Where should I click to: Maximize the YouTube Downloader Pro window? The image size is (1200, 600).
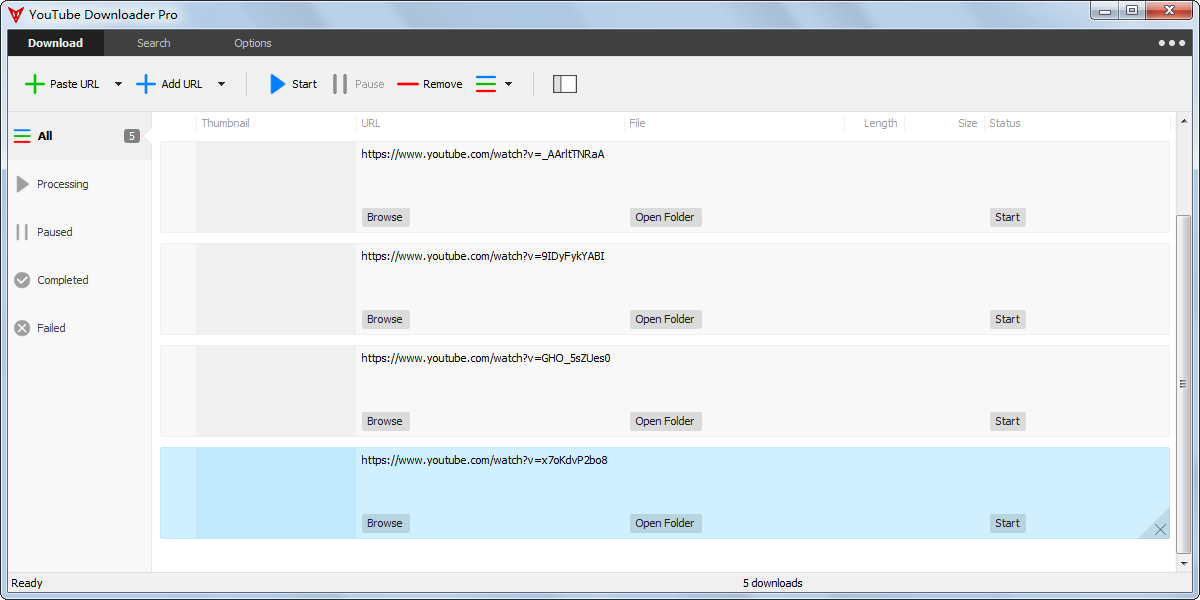point(1132,10)
